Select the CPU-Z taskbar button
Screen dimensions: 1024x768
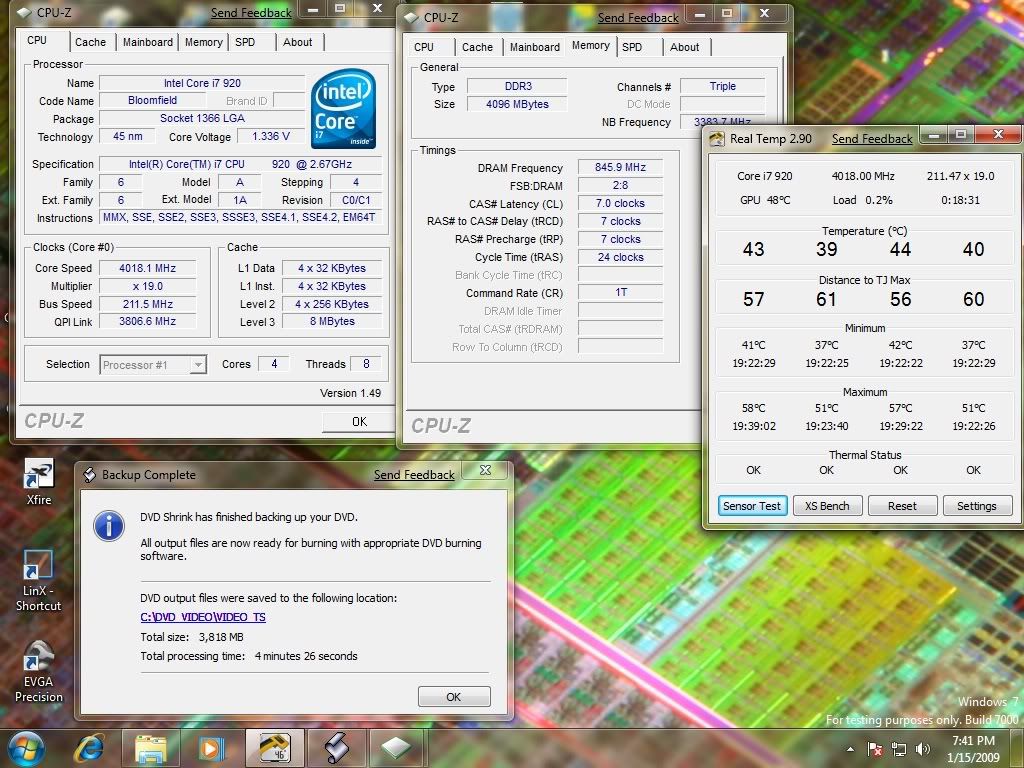[x=397, y=748]
